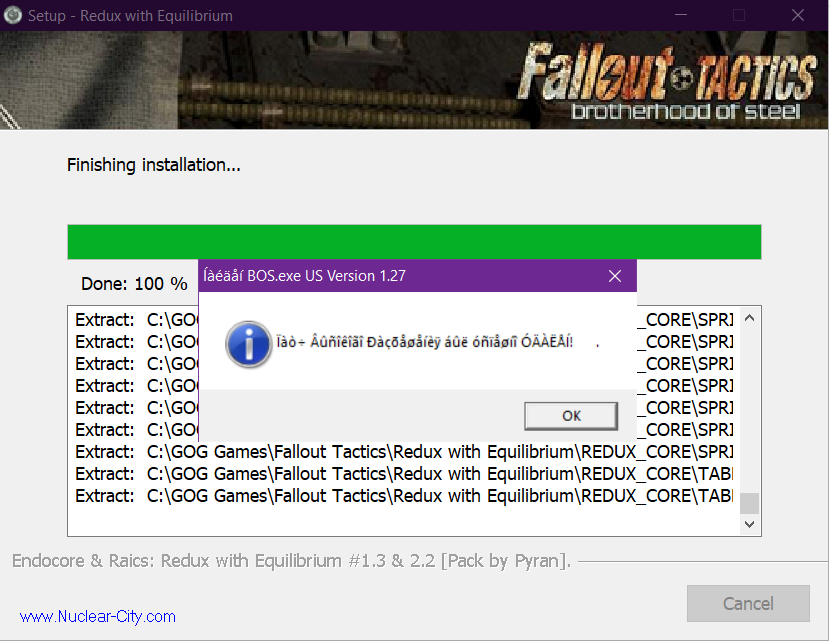Click the green installation progress bar

414,242
